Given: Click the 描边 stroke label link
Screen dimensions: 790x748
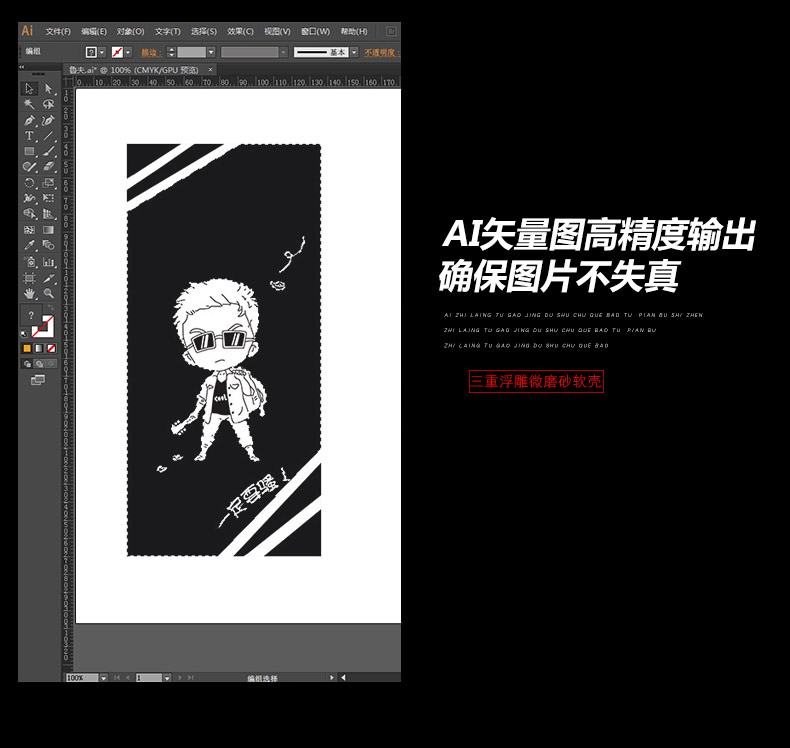Looking at the screenshot, I should pos(150,52).
